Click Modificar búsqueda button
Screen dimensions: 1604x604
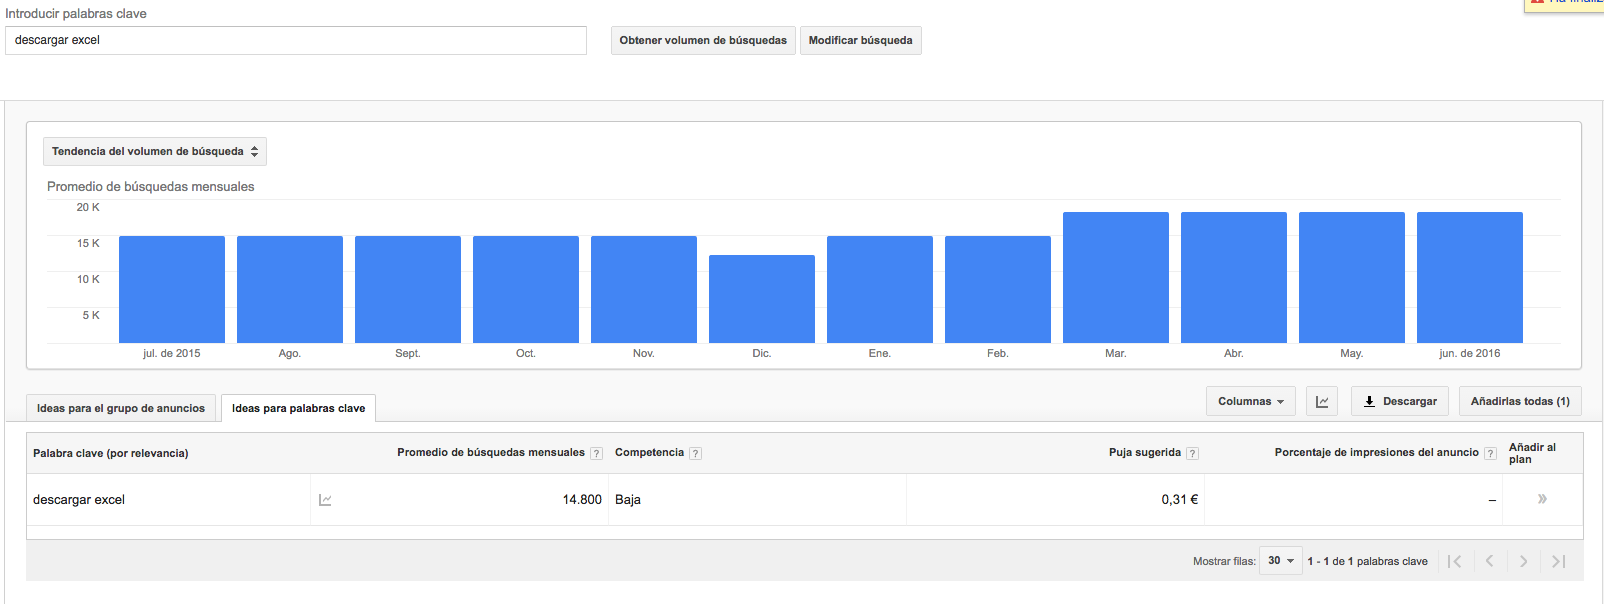point(861,40)
